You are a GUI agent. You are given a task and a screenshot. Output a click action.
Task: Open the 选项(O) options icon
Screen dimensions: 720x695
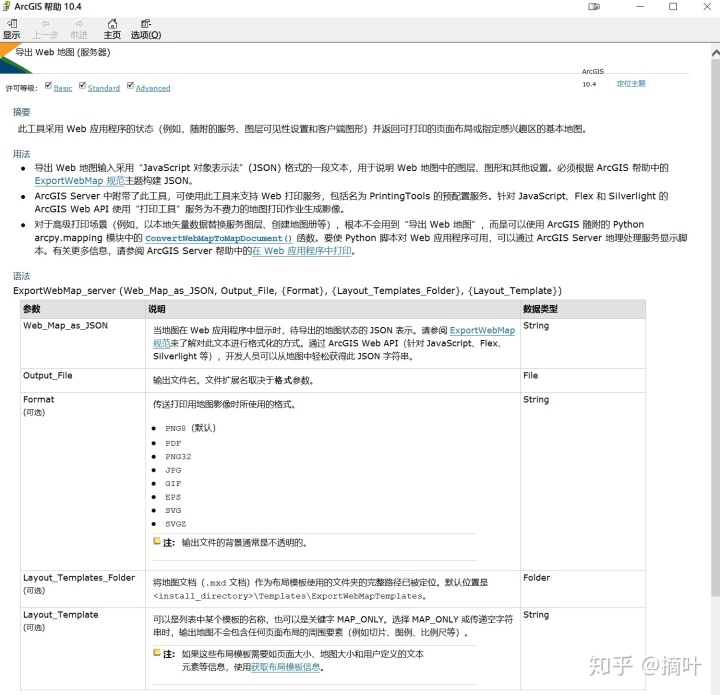click(146, 29)
